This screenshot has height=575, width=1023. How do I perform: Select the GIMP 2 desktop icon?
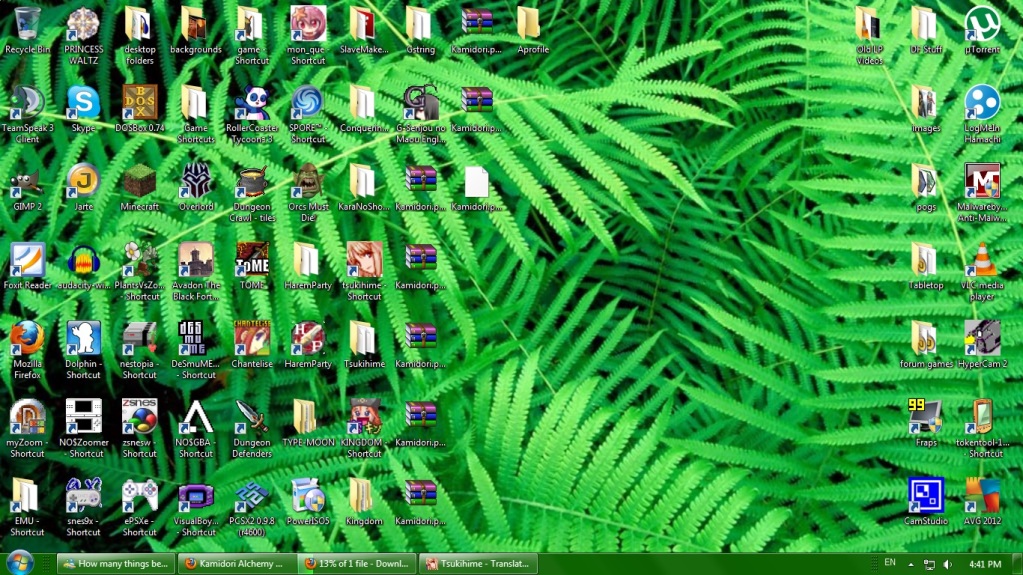coord(27,182)
